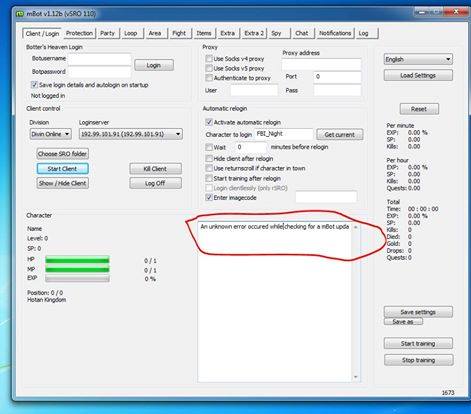Click the Start training button
This screenshot has height=414, width=471.
coord(418,343)
